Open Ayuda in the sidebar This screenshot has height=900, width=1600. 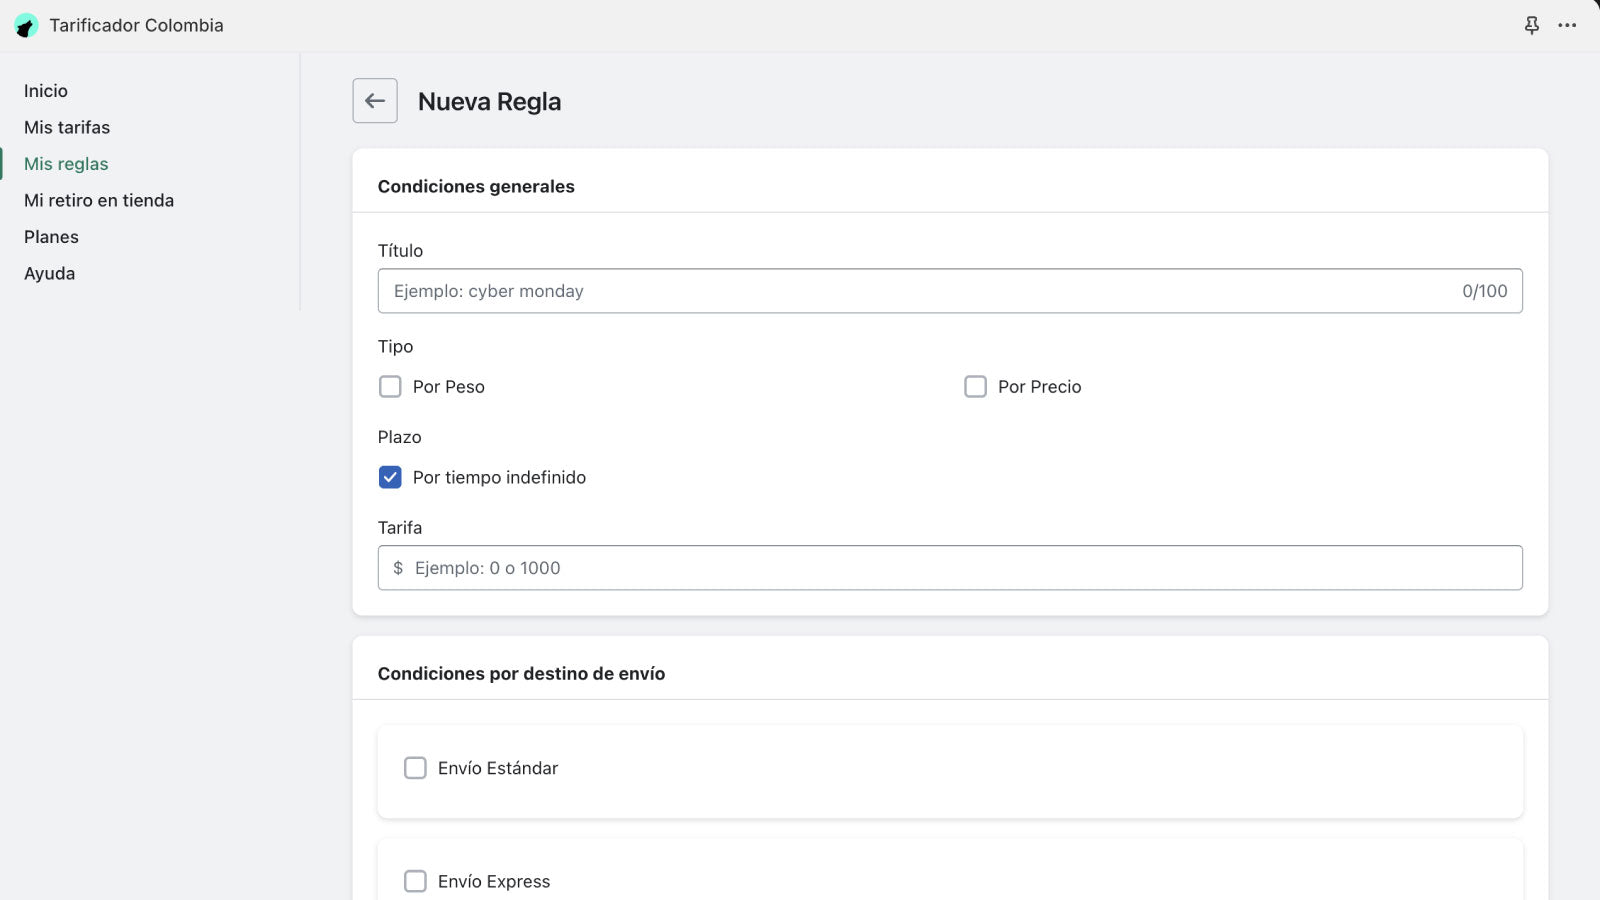(50, 273)
